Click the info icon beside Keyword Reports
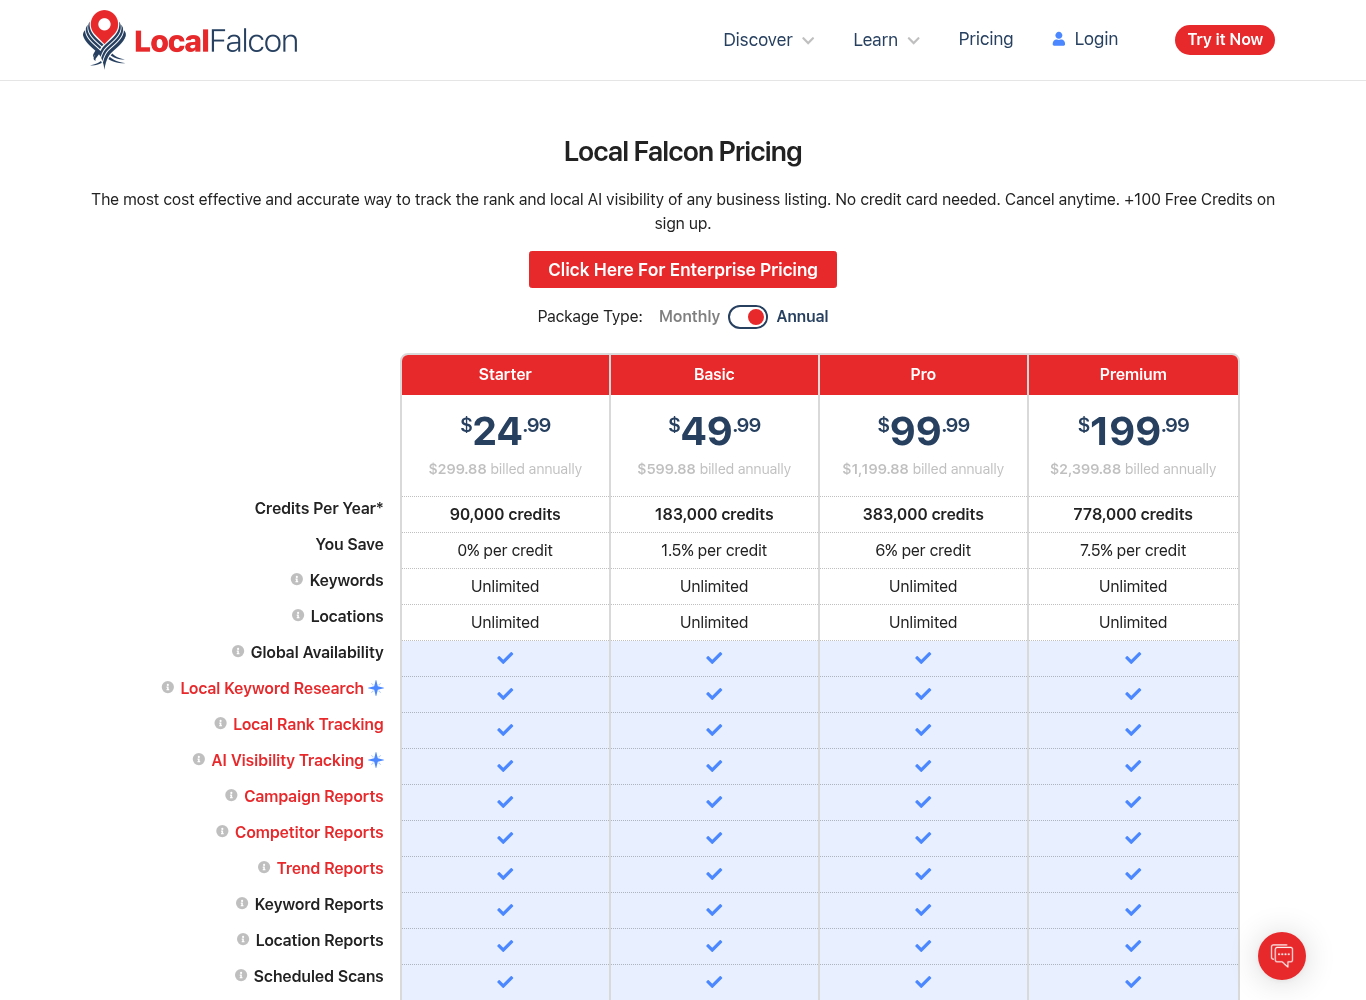 tap(242, 903)
